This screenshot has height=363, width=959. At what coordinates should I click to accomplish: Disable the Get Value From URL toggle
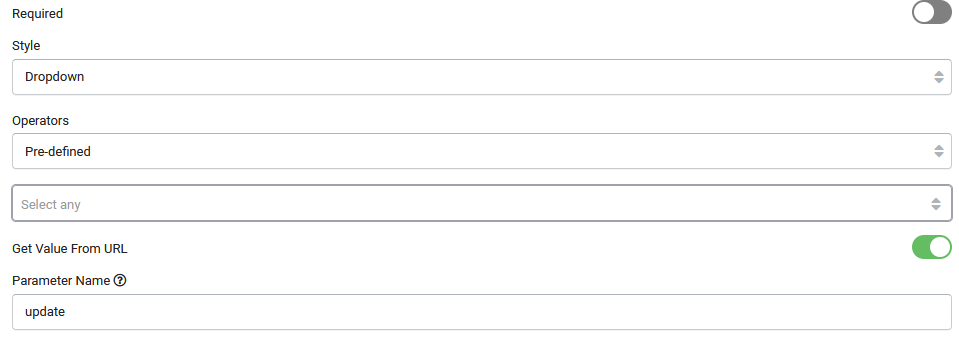[x=931, y=248]
